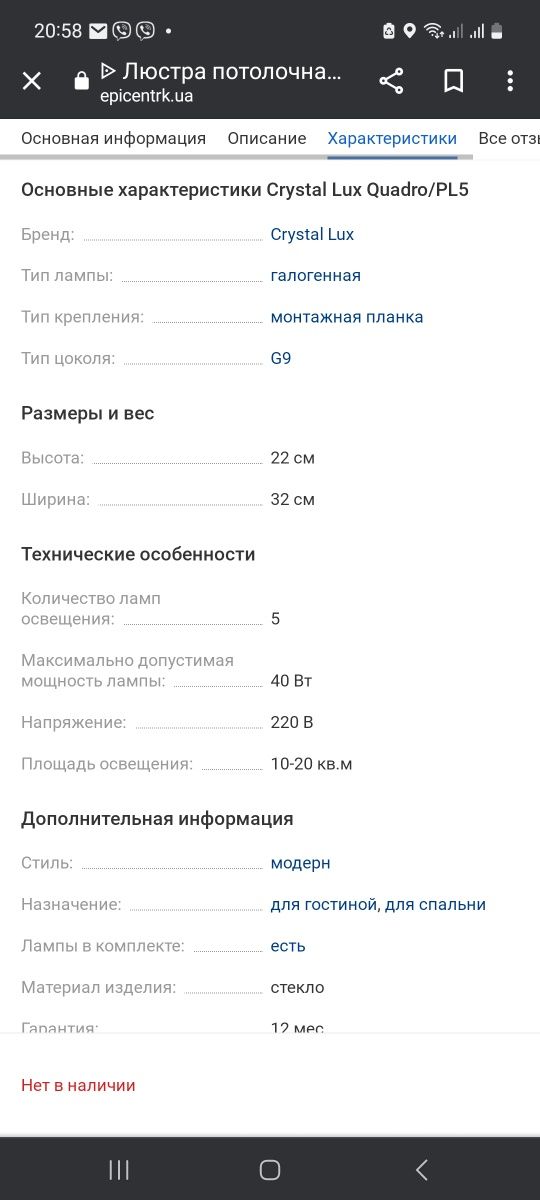The width and height of the screenshot is (540, 1200).
Task: Tap the Android recent apps button
Action: click(x=119, y=1169)
